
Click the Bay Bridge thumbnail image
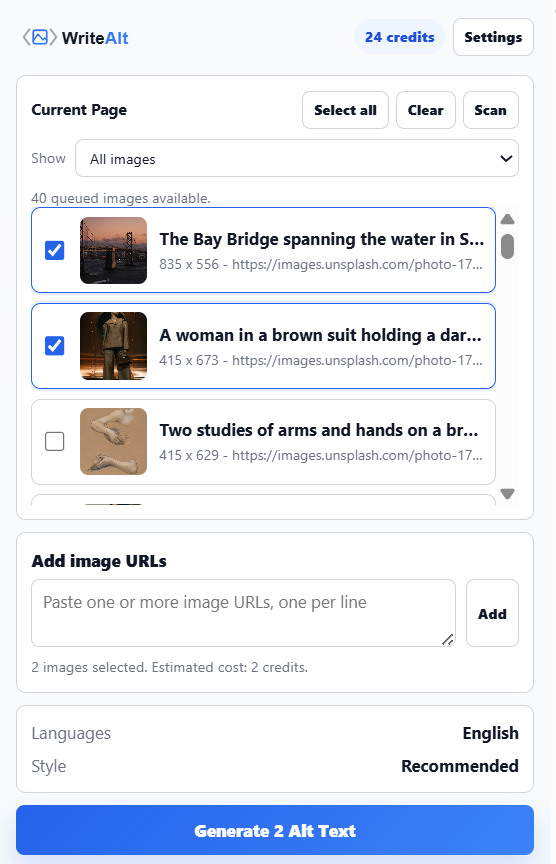(x=114, y=250)
